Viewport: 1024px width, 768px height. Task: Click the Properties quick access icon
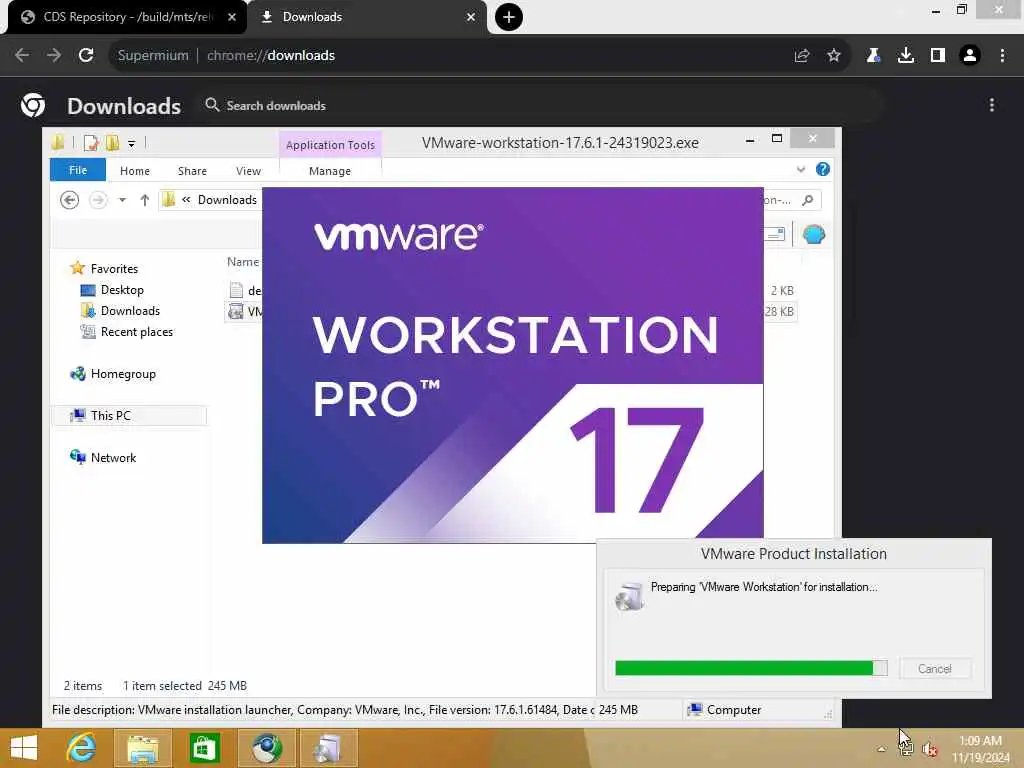tap(91, 142)
